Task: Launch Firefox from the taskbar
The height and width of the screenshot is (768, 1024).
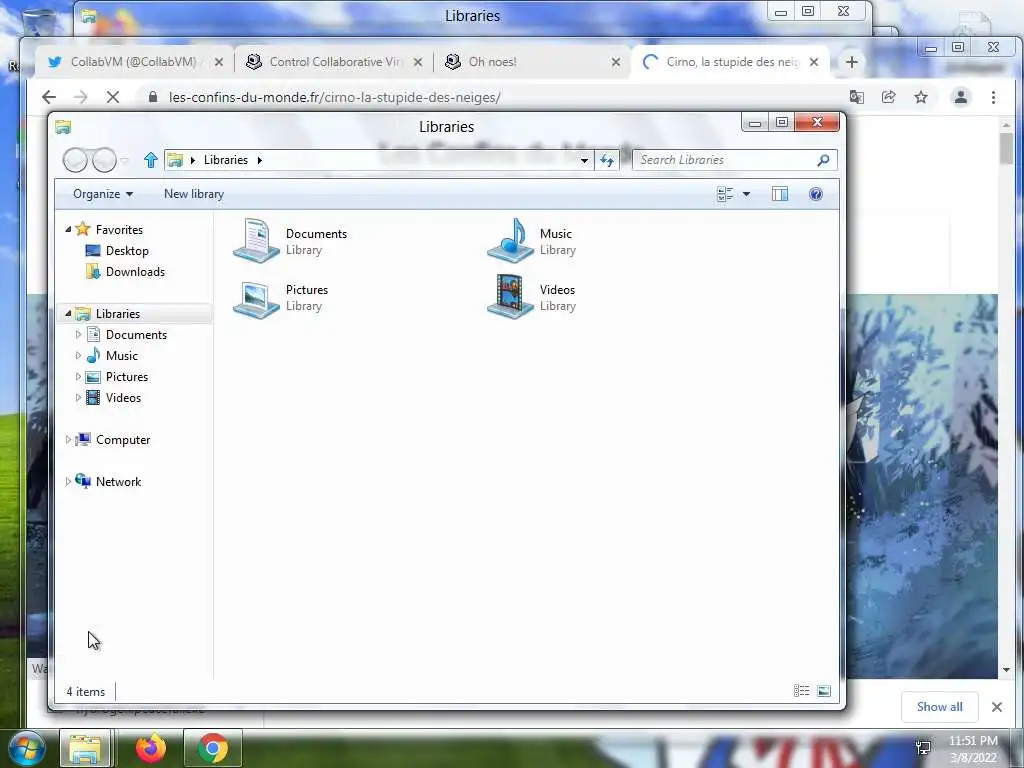Action: tap(151, 748)
